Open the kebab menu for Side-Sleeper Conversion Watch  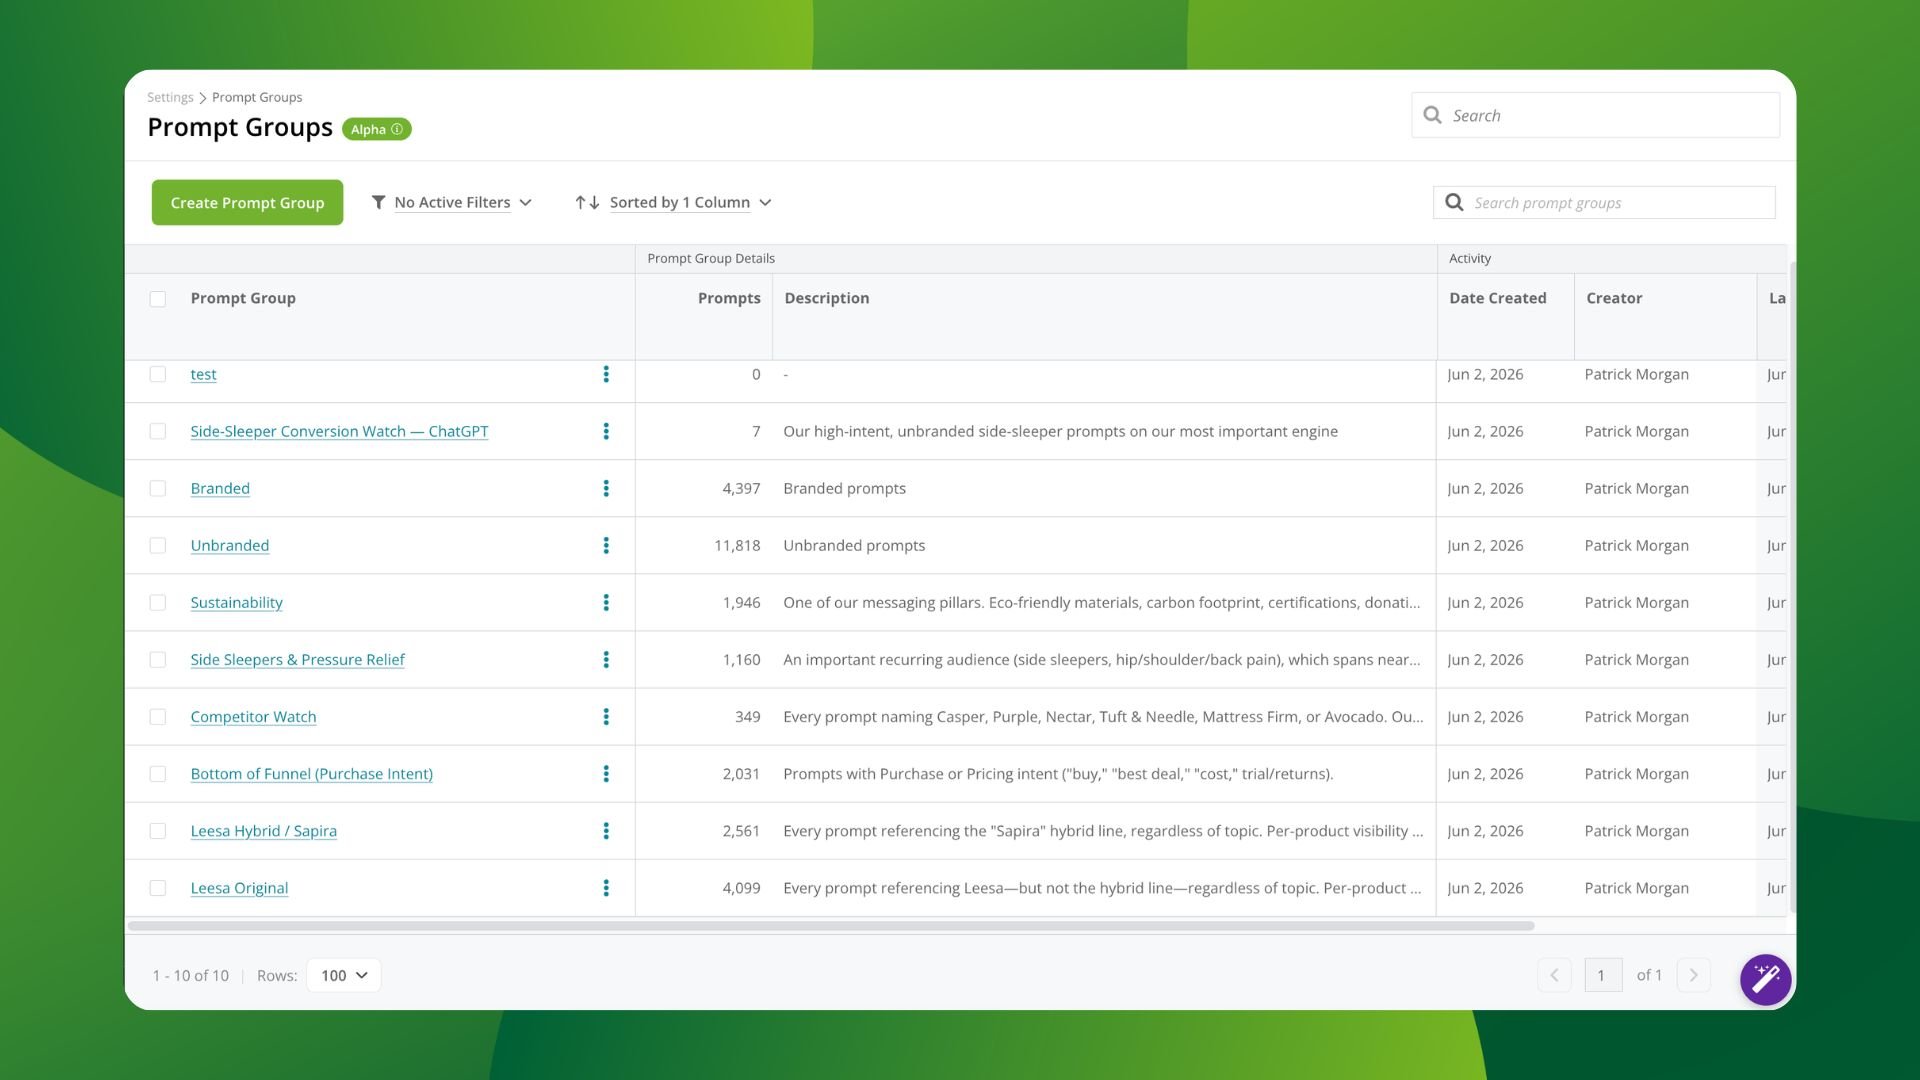coord(606,431)
